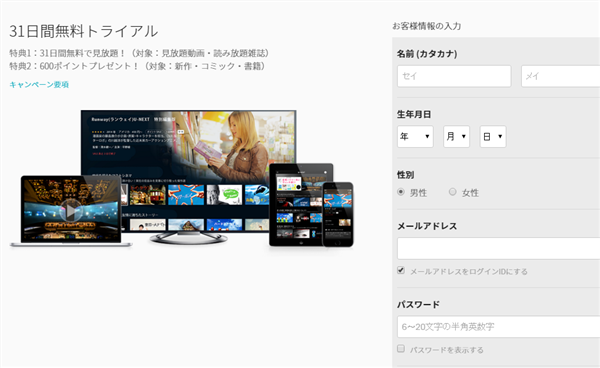Select the 男性 radio button
600x368 pixels.
tap(401, 192)
